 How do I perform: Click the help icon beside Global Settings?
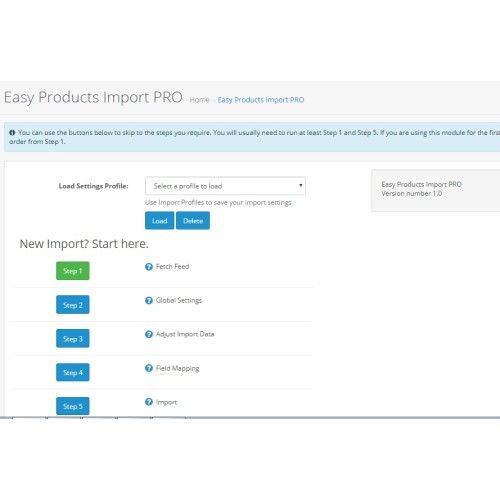click(149, 301)
